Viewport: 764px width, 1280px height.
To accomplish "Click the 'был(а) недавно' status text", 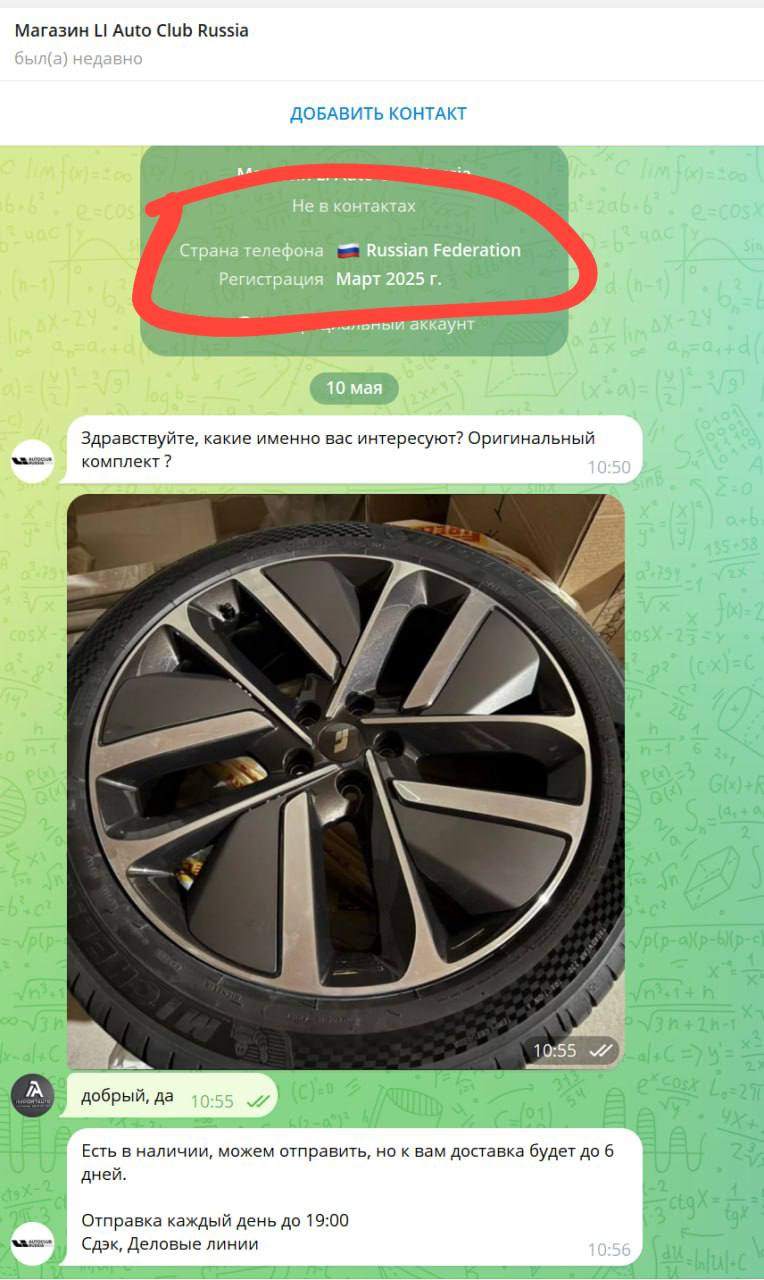I will [x=78, y=59].
